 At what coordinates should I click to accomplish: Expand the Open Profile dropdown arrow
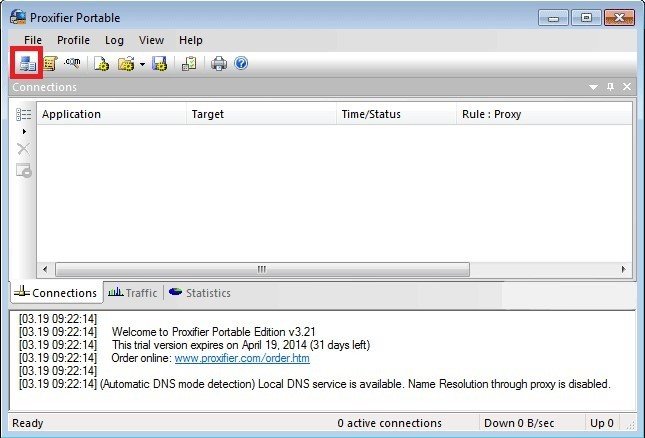[x=142, y=64]
